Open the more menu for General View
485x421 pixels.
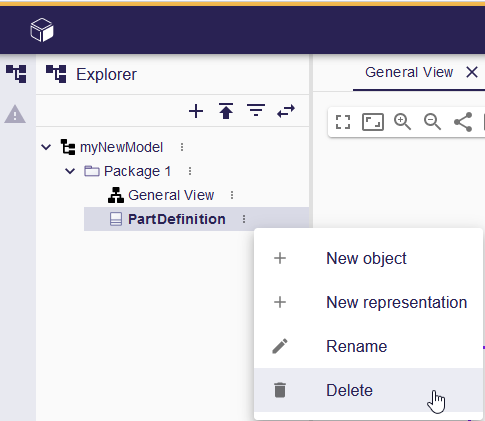pyautogui.click(x=232, y=195)
